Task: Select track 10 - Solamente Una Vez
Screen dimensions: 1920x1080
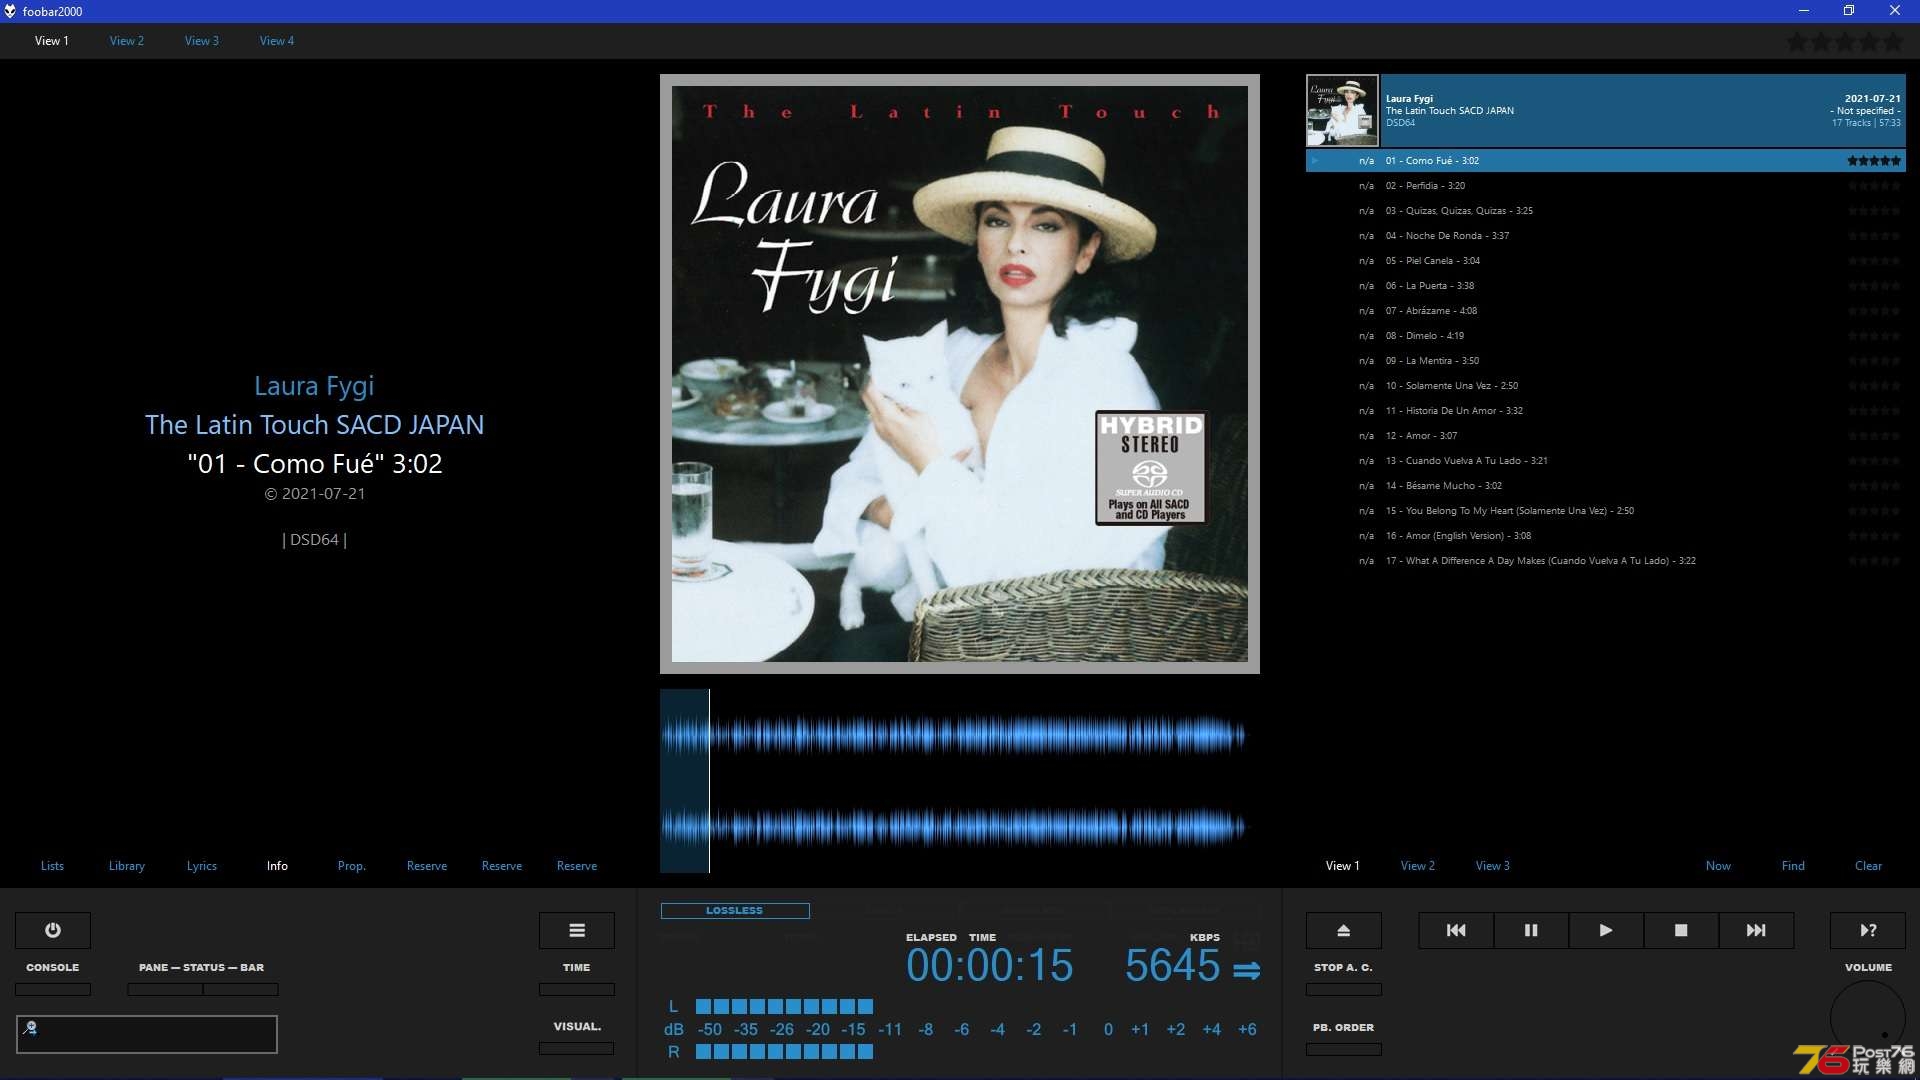Action: tap(1606, 386)
